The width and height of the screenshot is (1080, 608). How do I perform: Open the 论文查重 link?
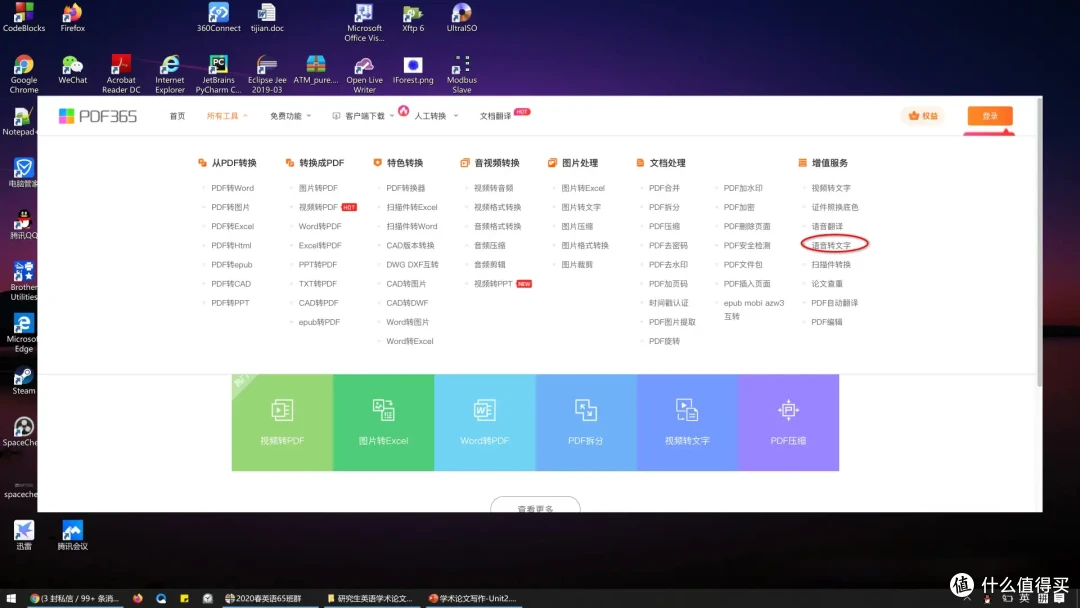[x=827, y=284]
